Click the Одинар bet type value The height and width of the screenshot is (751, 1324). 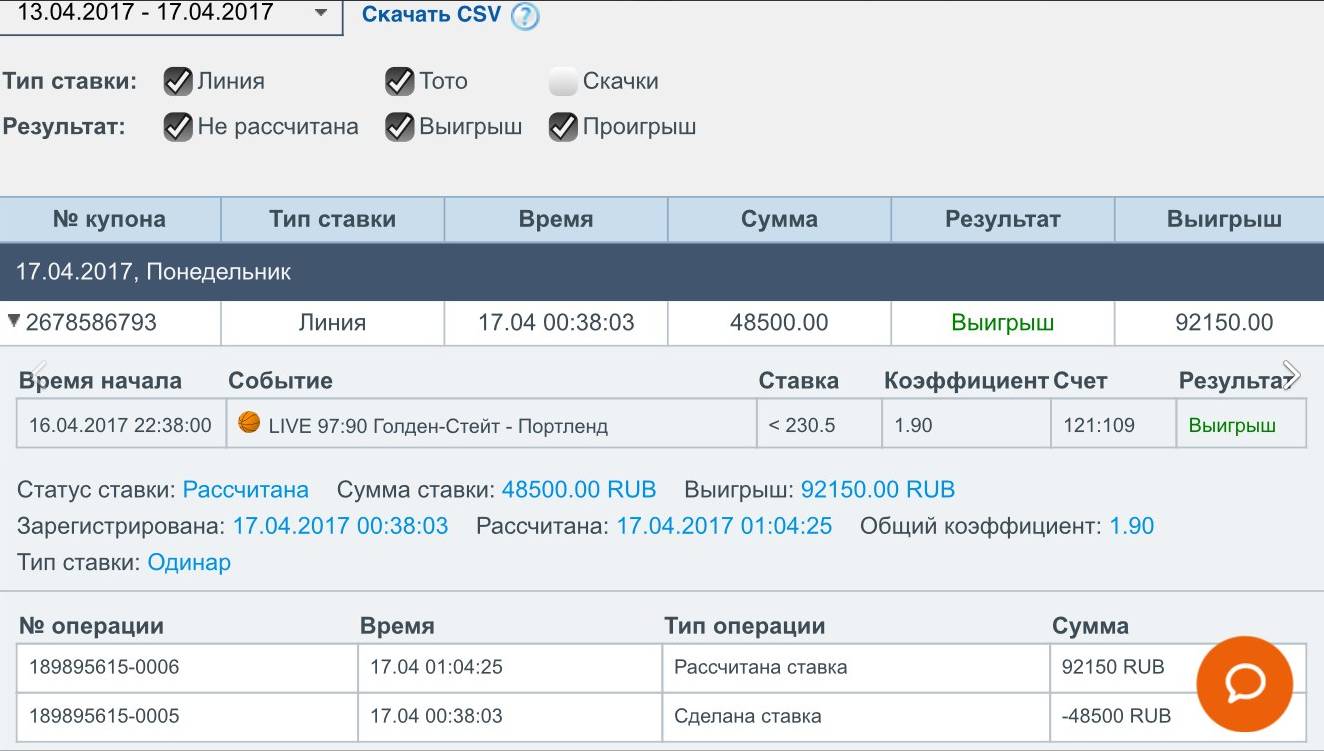tap(189, 562)
